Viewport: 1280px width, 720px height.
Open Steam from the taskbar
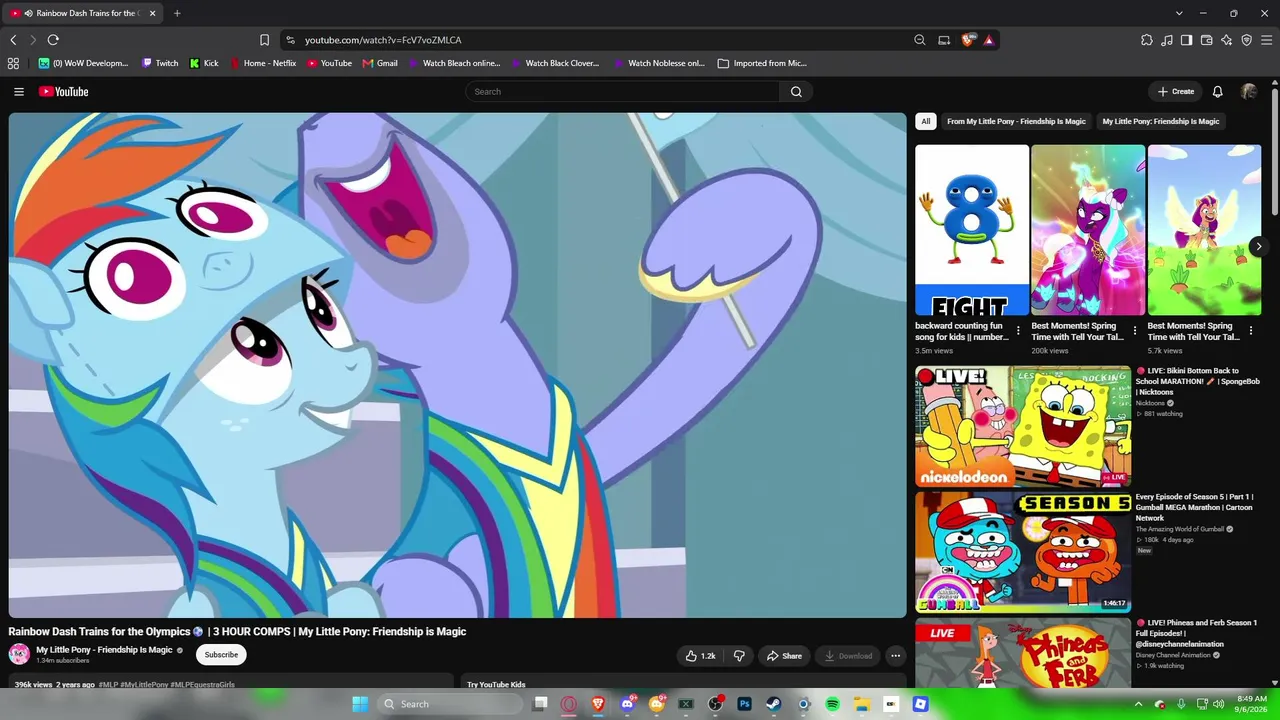click(774, 704)
